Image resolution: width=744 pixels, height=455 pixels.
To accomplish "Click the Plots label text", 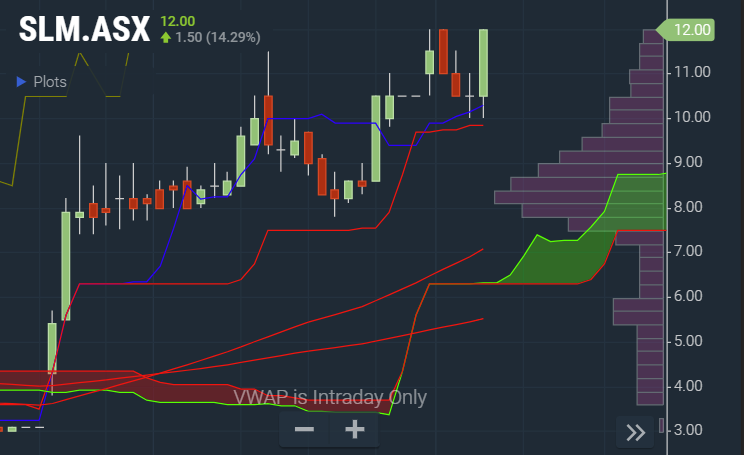I will click(x=50, y=82).
